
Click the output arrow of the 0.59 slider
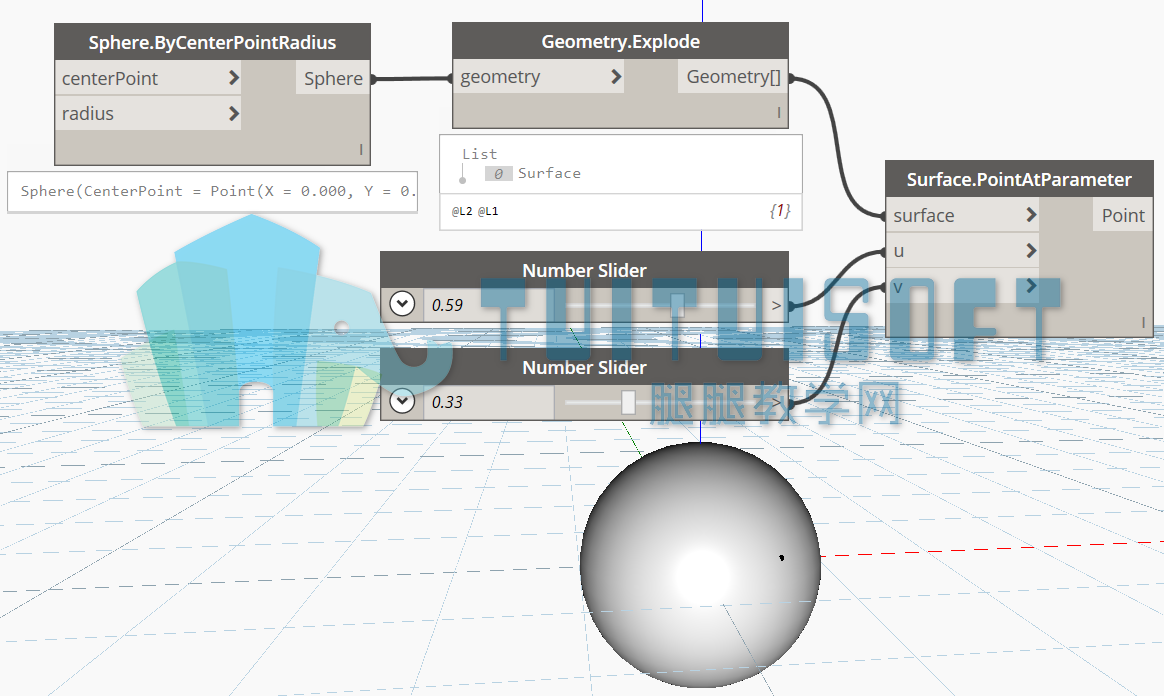(x=776, y=305)
